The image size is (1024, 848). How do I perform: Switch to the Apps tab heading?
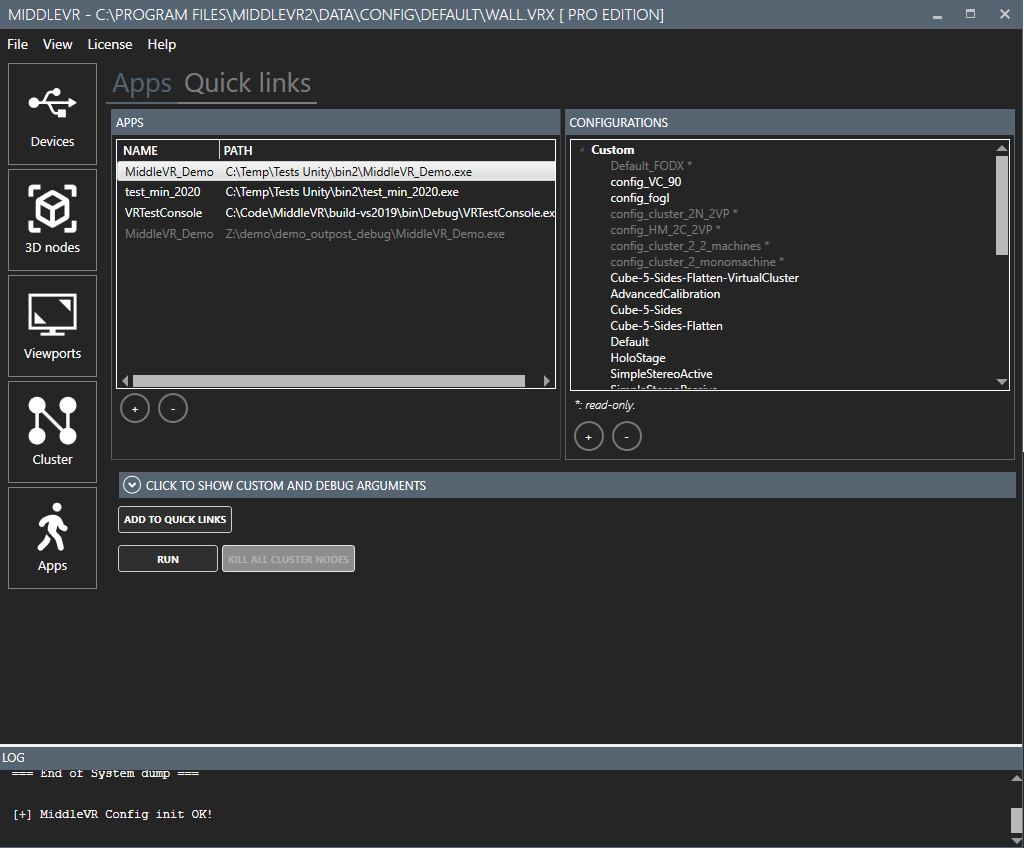click(142, 84)
